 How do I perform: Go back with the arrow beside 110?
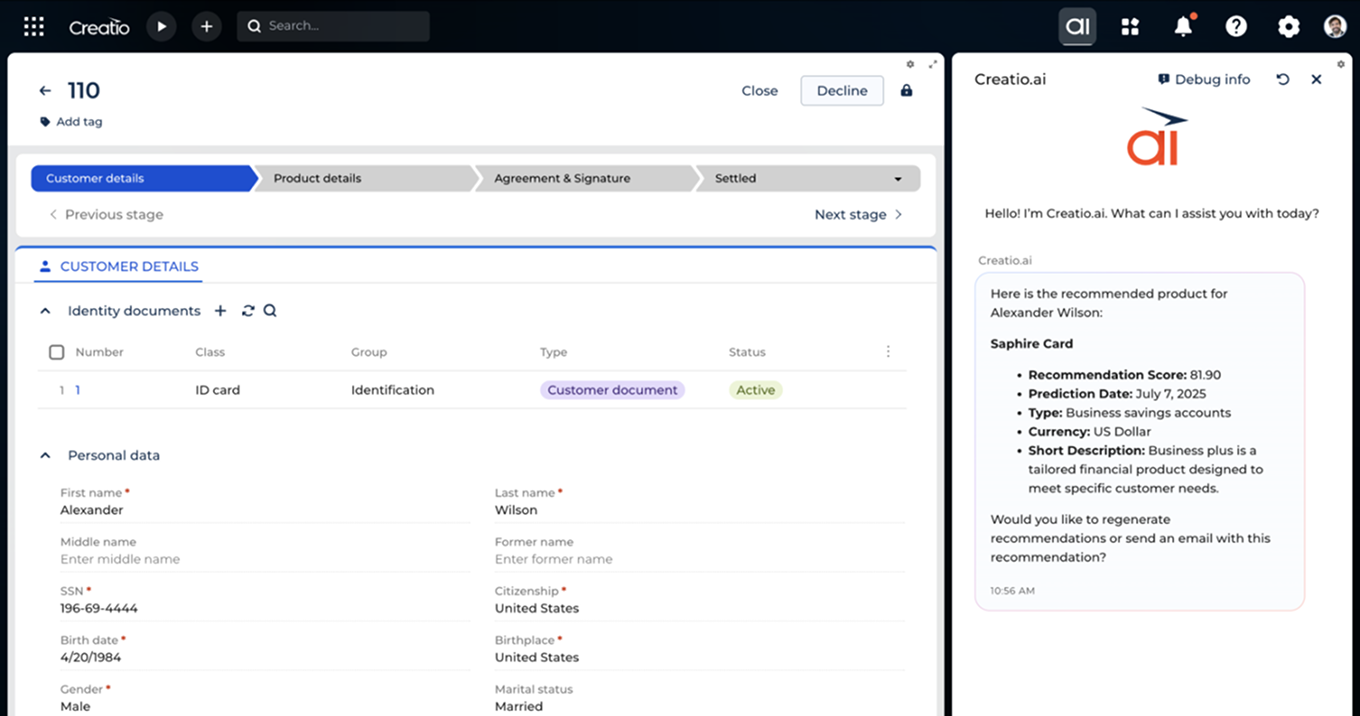click(45, 91)
